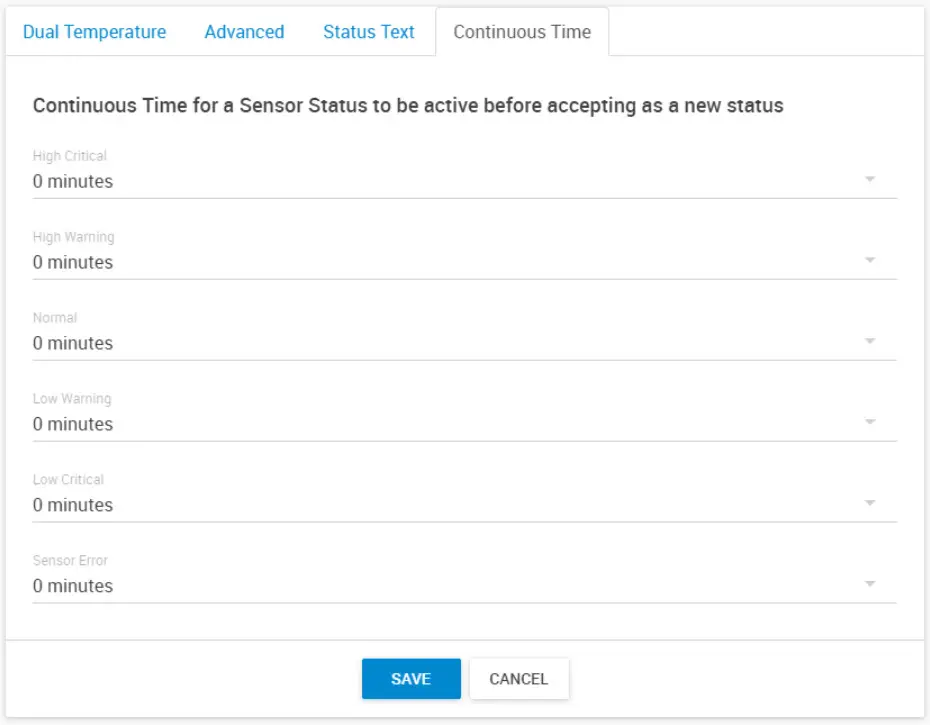Go to the Status Text tab
Image resolution: width=930 pixels, height=725 pixels.
(x=369, y=32)
